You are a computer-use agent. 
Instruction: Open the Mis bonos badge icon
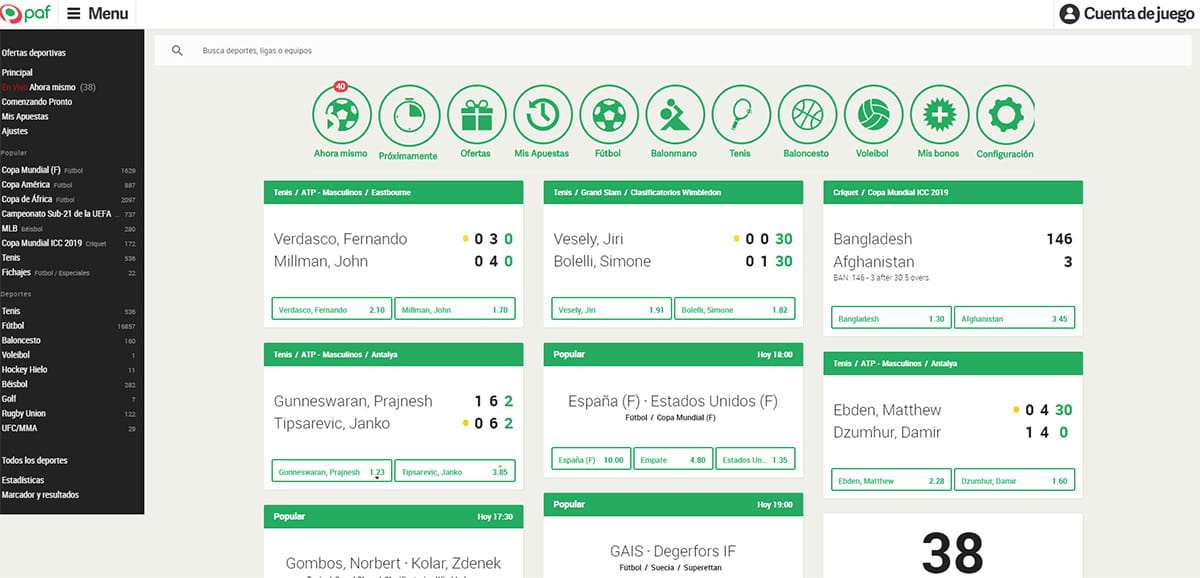pyautogui.click(x=939, y=115)
